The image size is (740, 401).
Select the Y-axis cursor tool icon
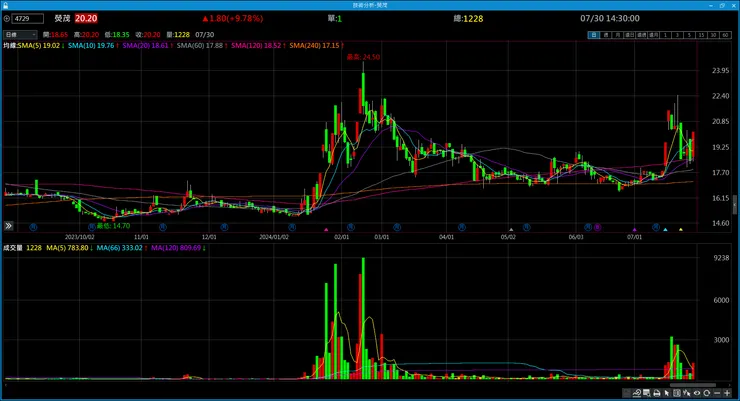(687, 393)
